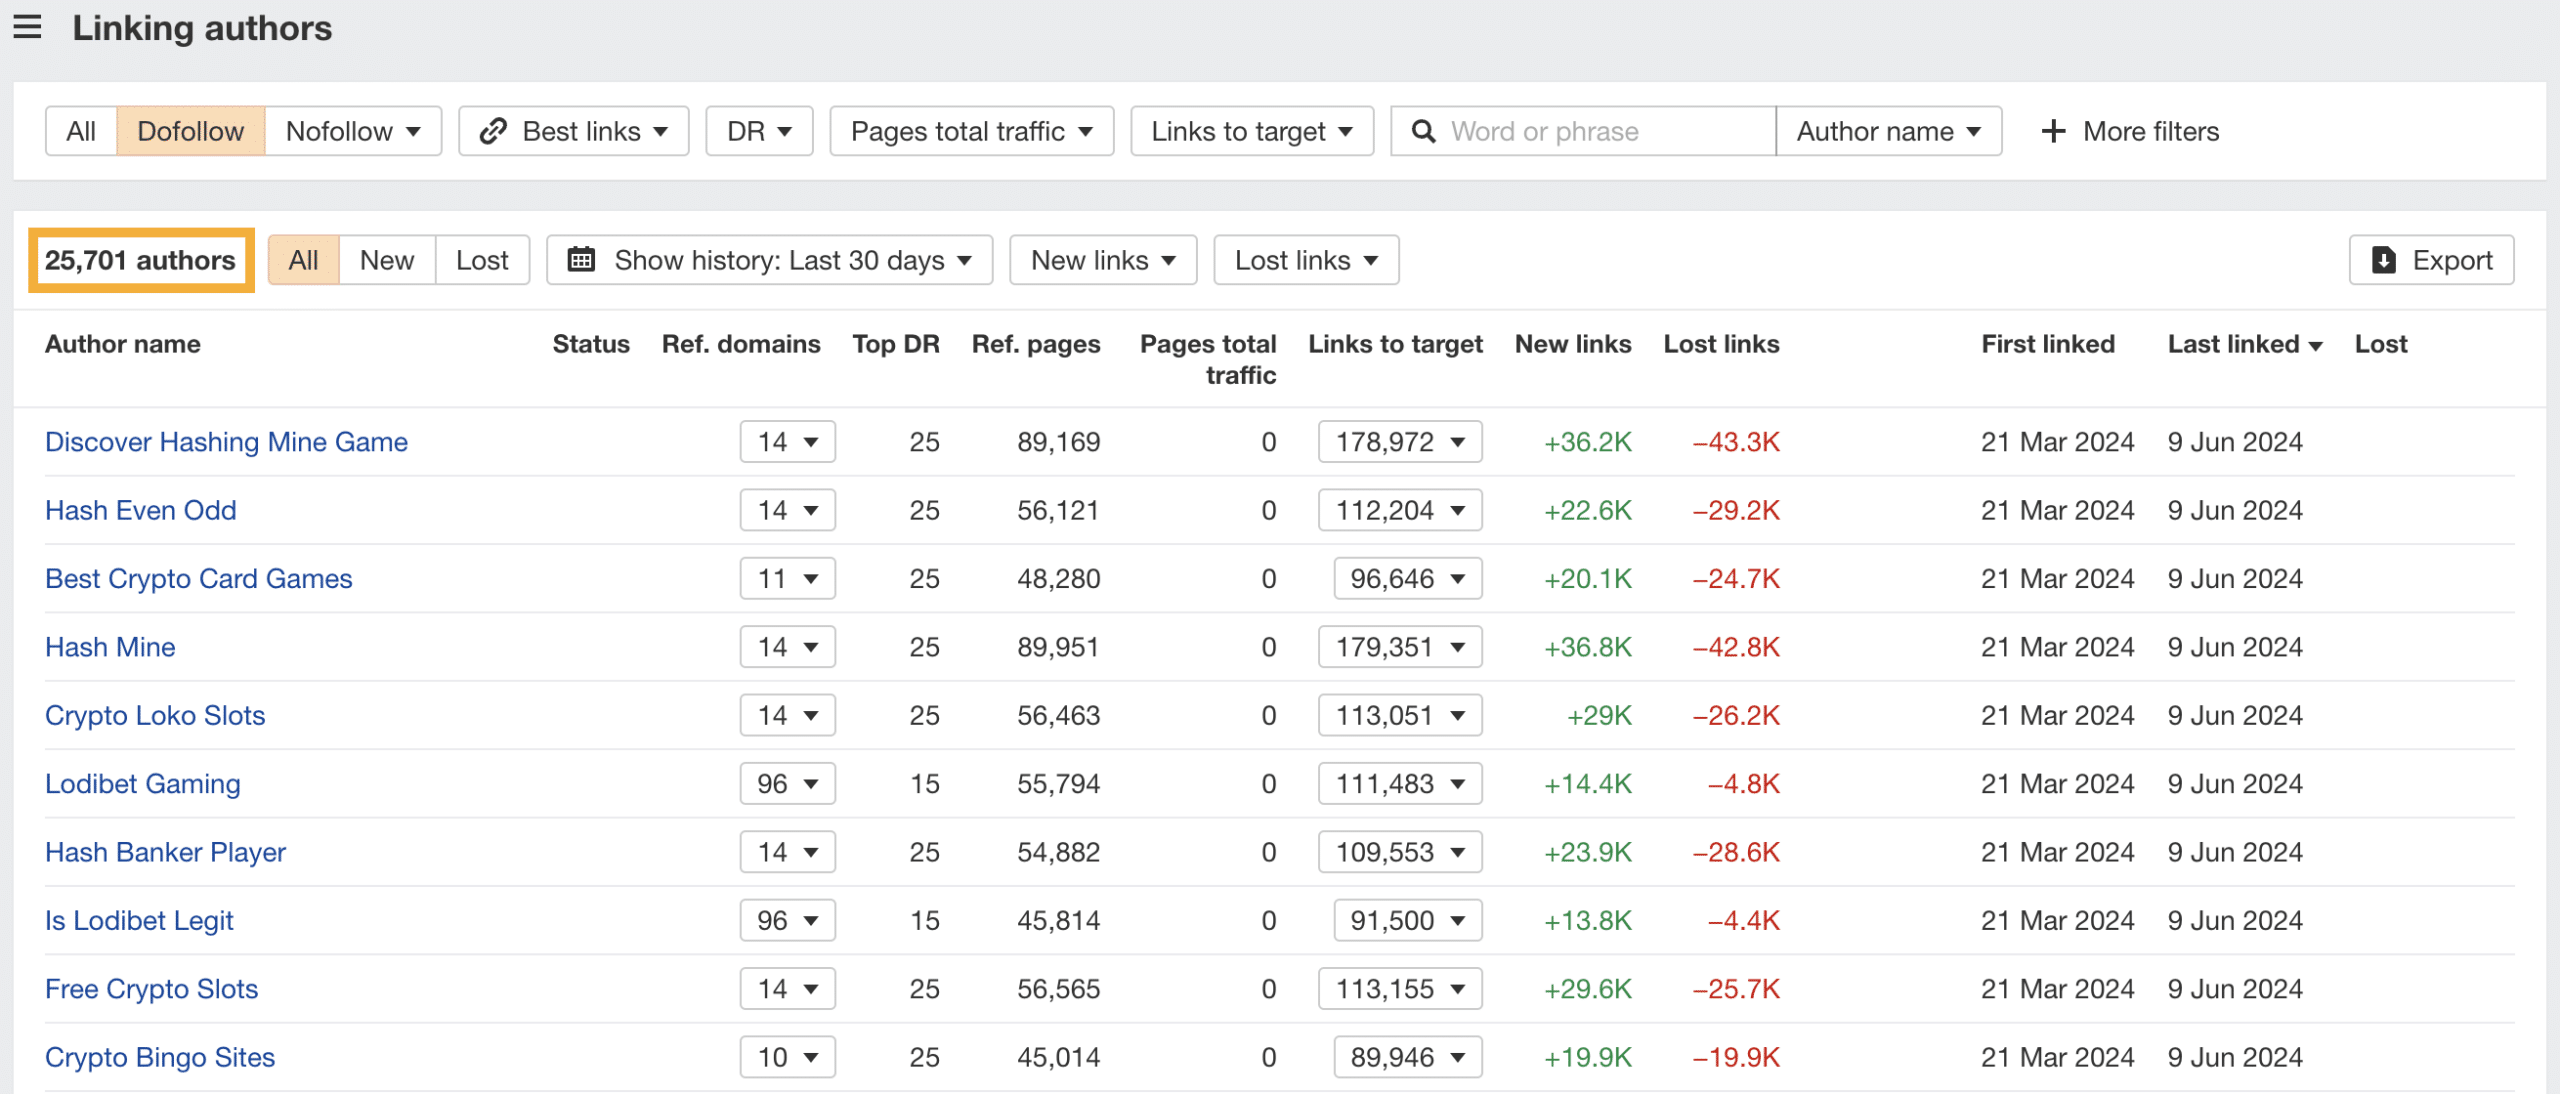Open Links to target filter dropdown
This screenshot has height=1094, width=2560.
pyautogui.click(x=1252, y=131)
